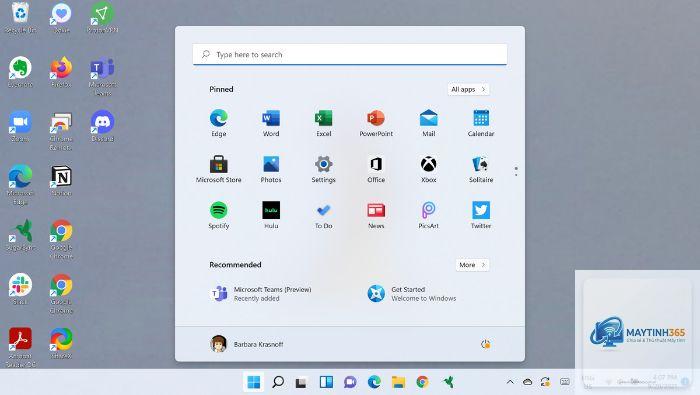
Task: Open the To Do app
Action: (x=323, y=215)
